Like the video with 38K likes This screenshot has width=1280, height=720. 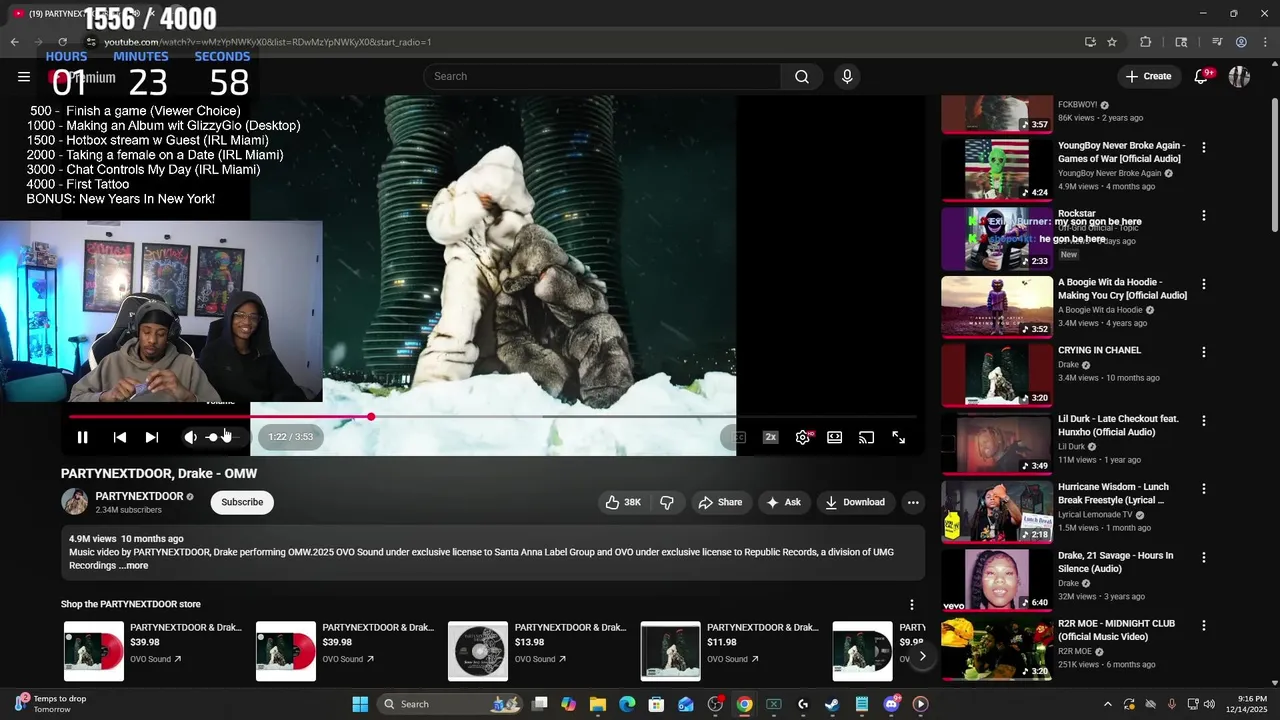pyautogui.click(x=623, y=502)
